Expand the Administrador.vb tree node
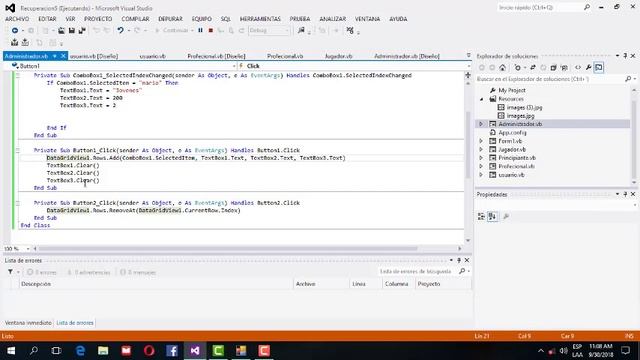The height and width of the screenshot is (360, 640). point(481,124)
